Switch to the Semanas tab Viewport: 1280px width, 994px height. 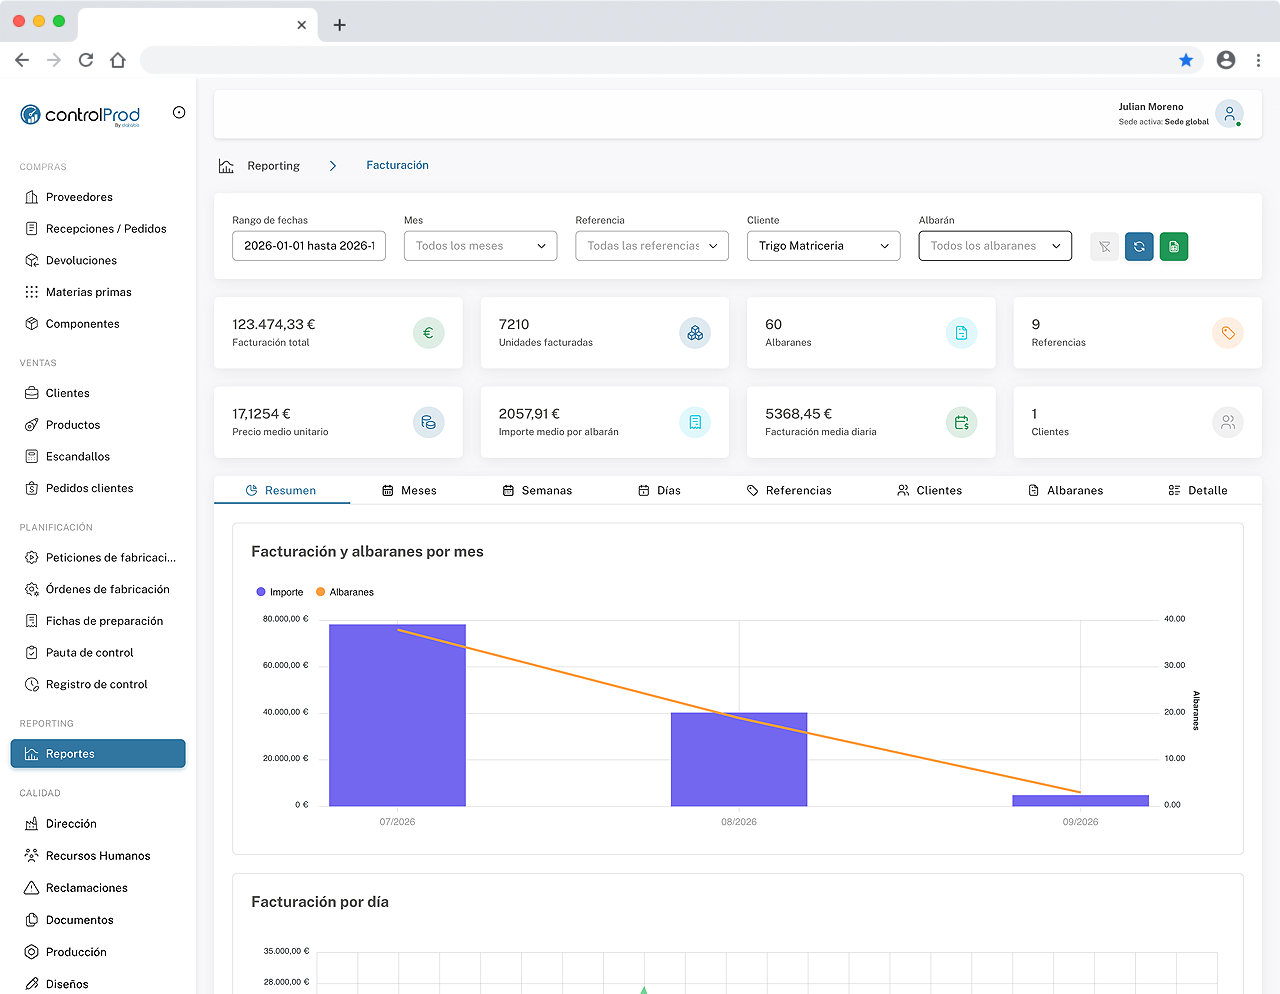coord(537,491)
